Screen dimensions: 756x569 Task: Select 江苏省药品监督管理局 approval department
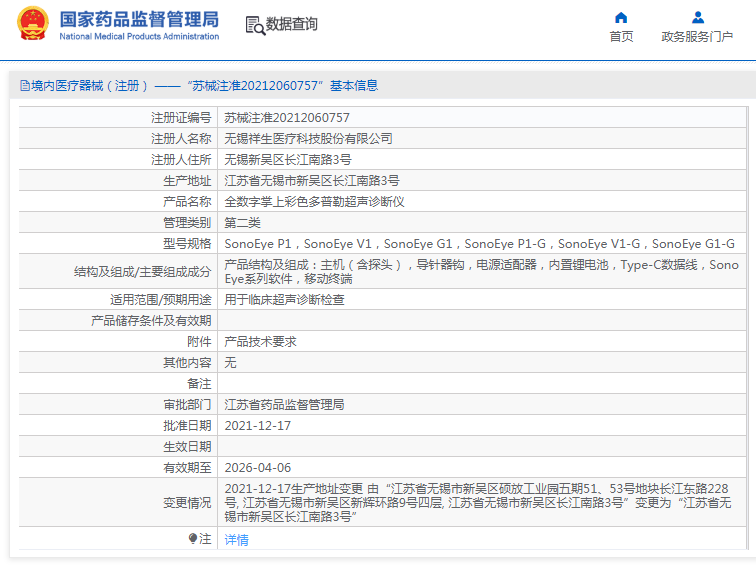[x=284, y=405]
